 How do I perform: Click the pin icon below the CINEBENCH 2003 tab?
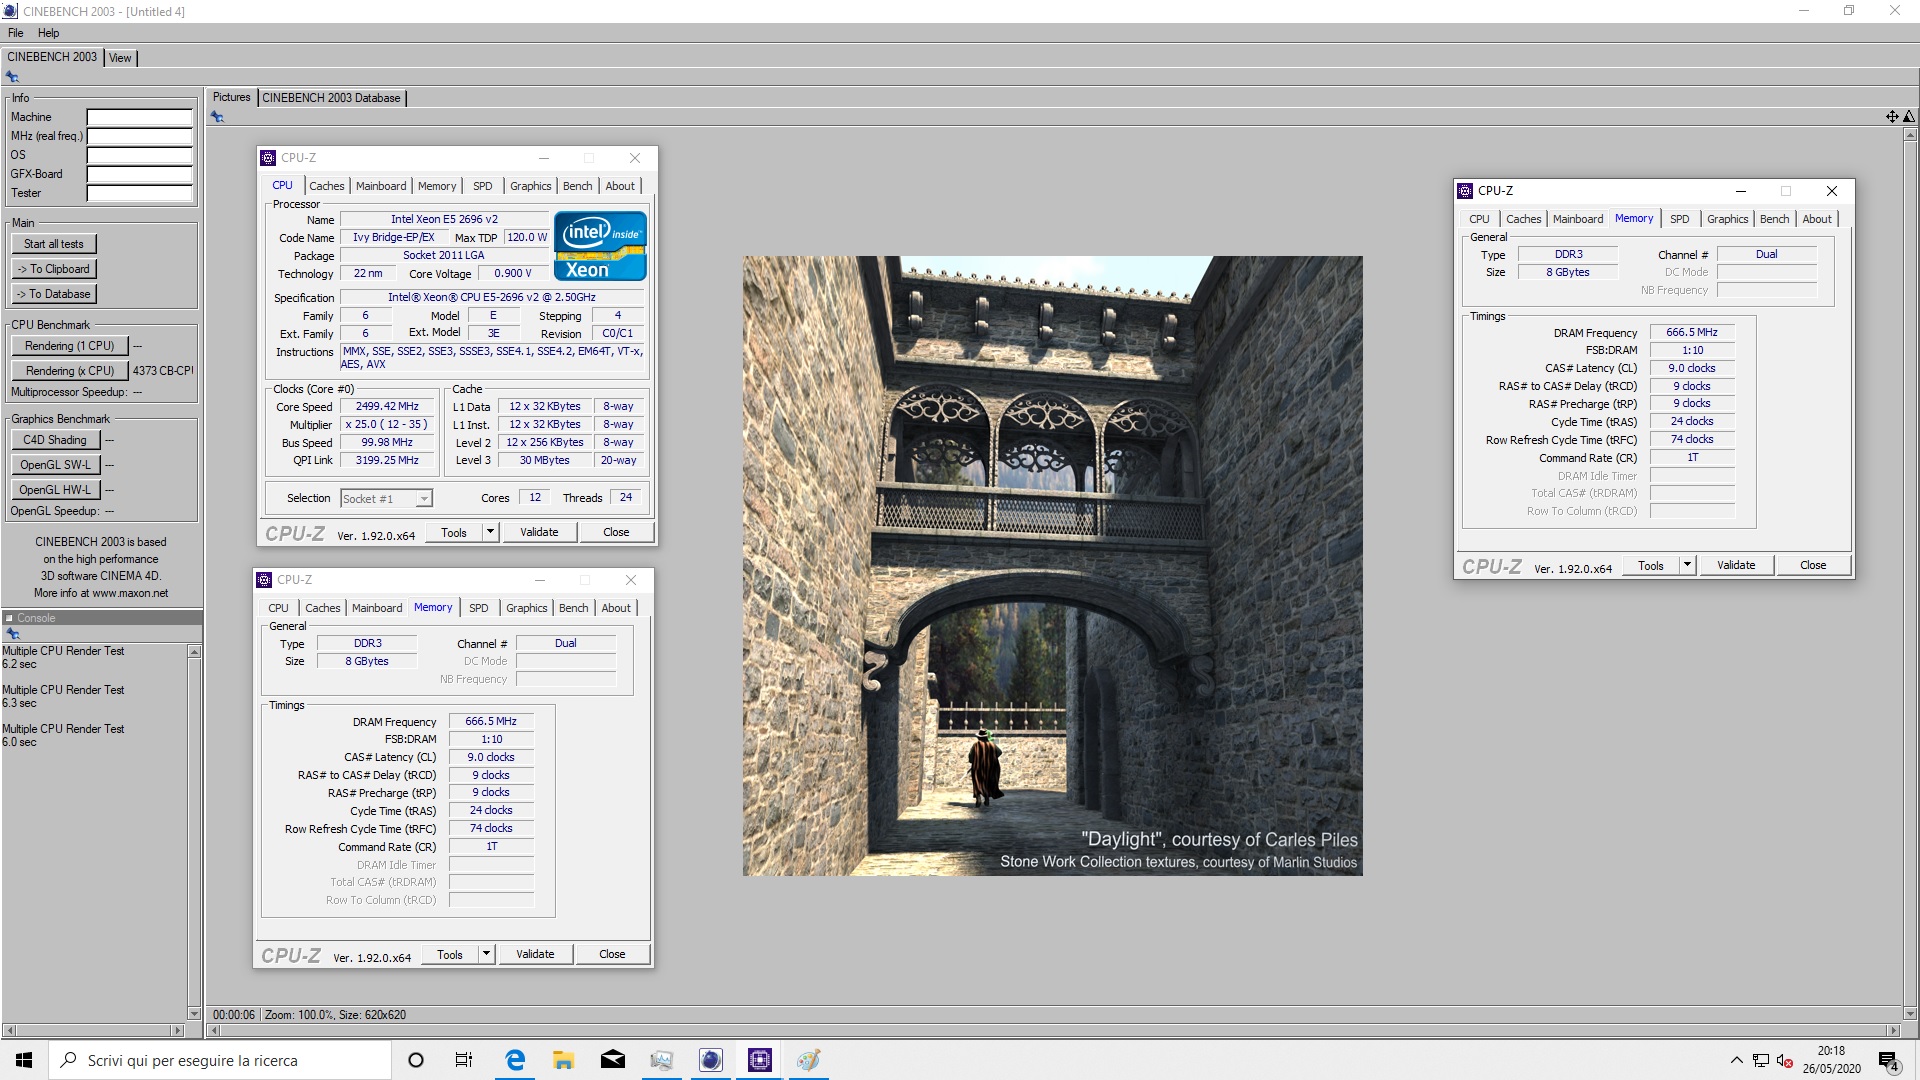tap(12, 77)
